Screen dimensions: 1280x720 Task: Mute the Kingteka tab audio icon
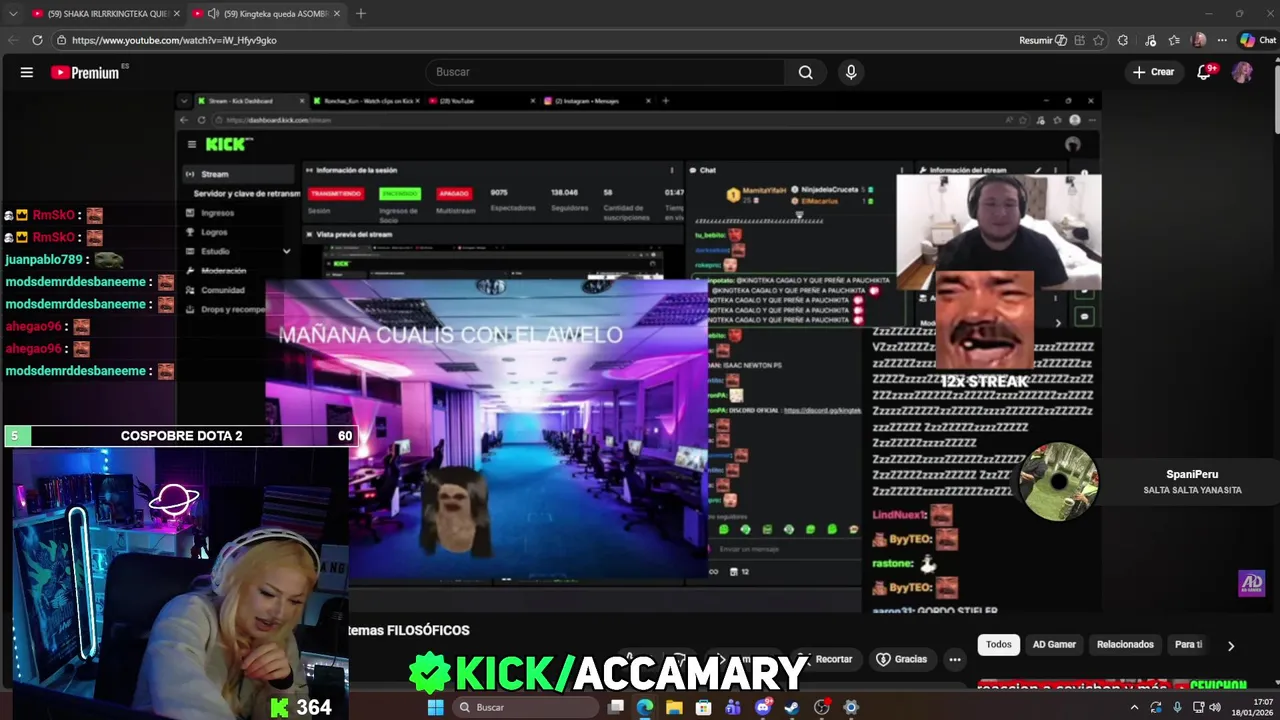[x=213, y=14]
